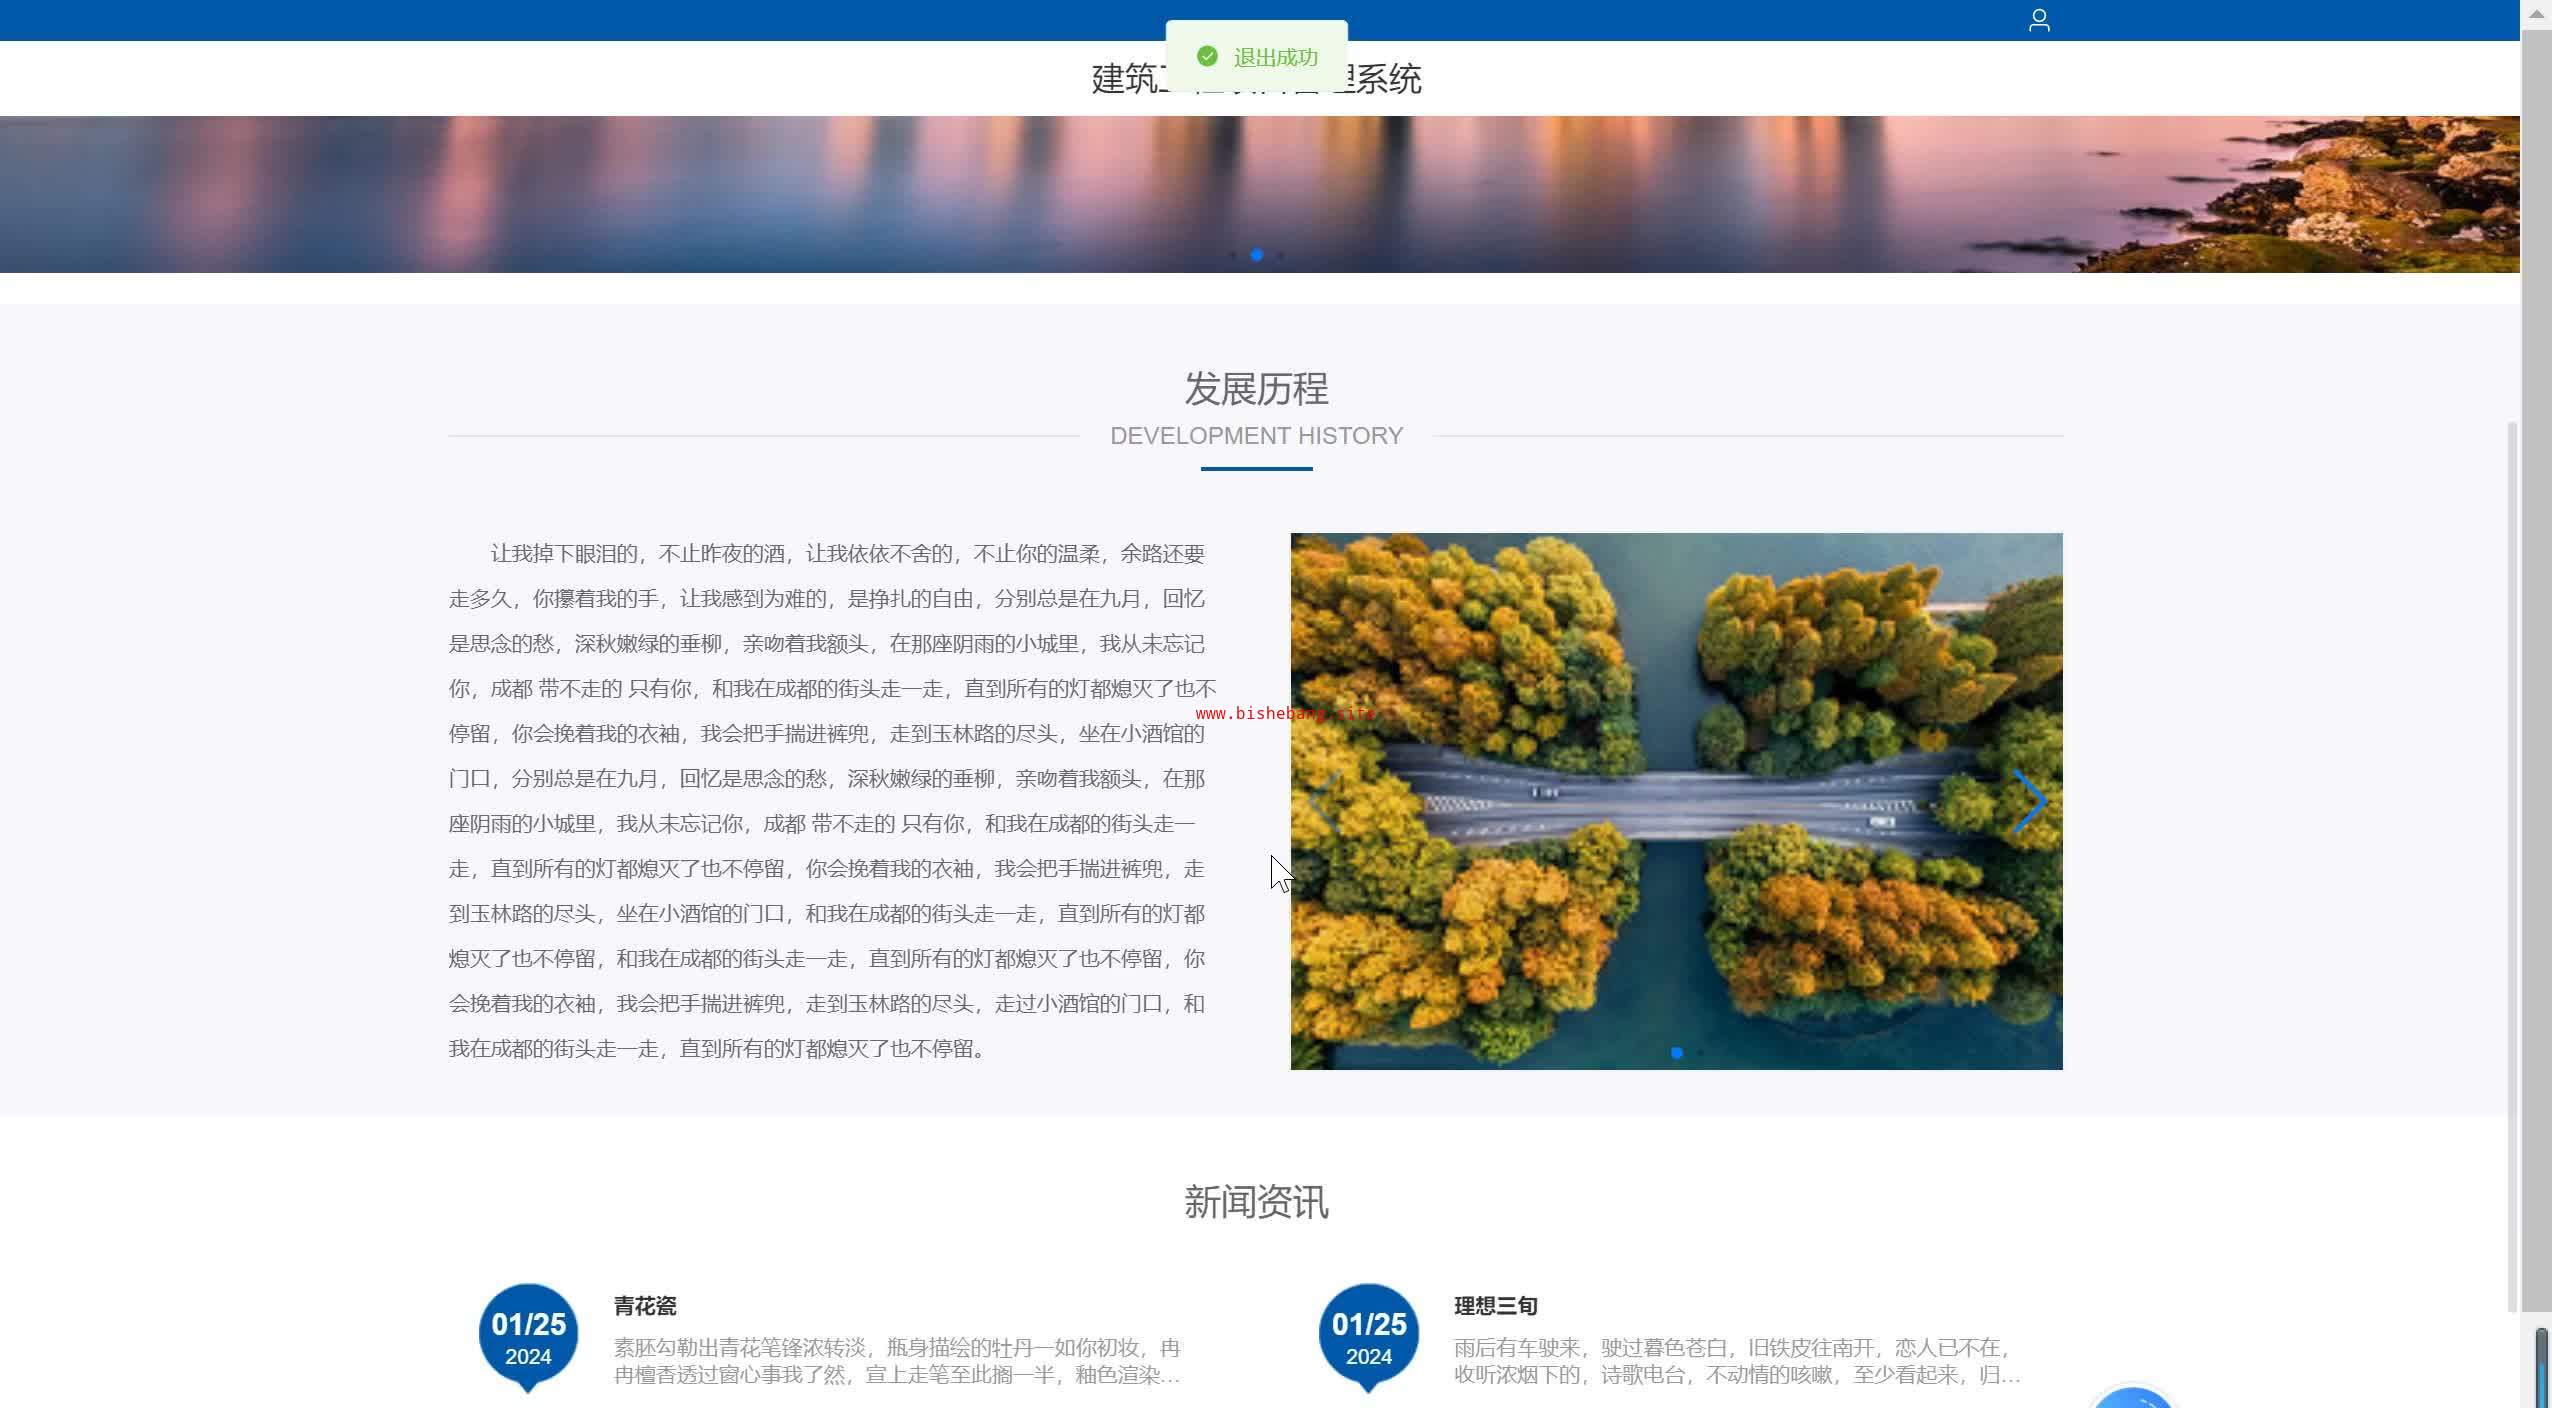Click the 青花瓷 news summary text
Image resolution: width=2552 pixels, height=1408 pixels.
(896, 1361)
